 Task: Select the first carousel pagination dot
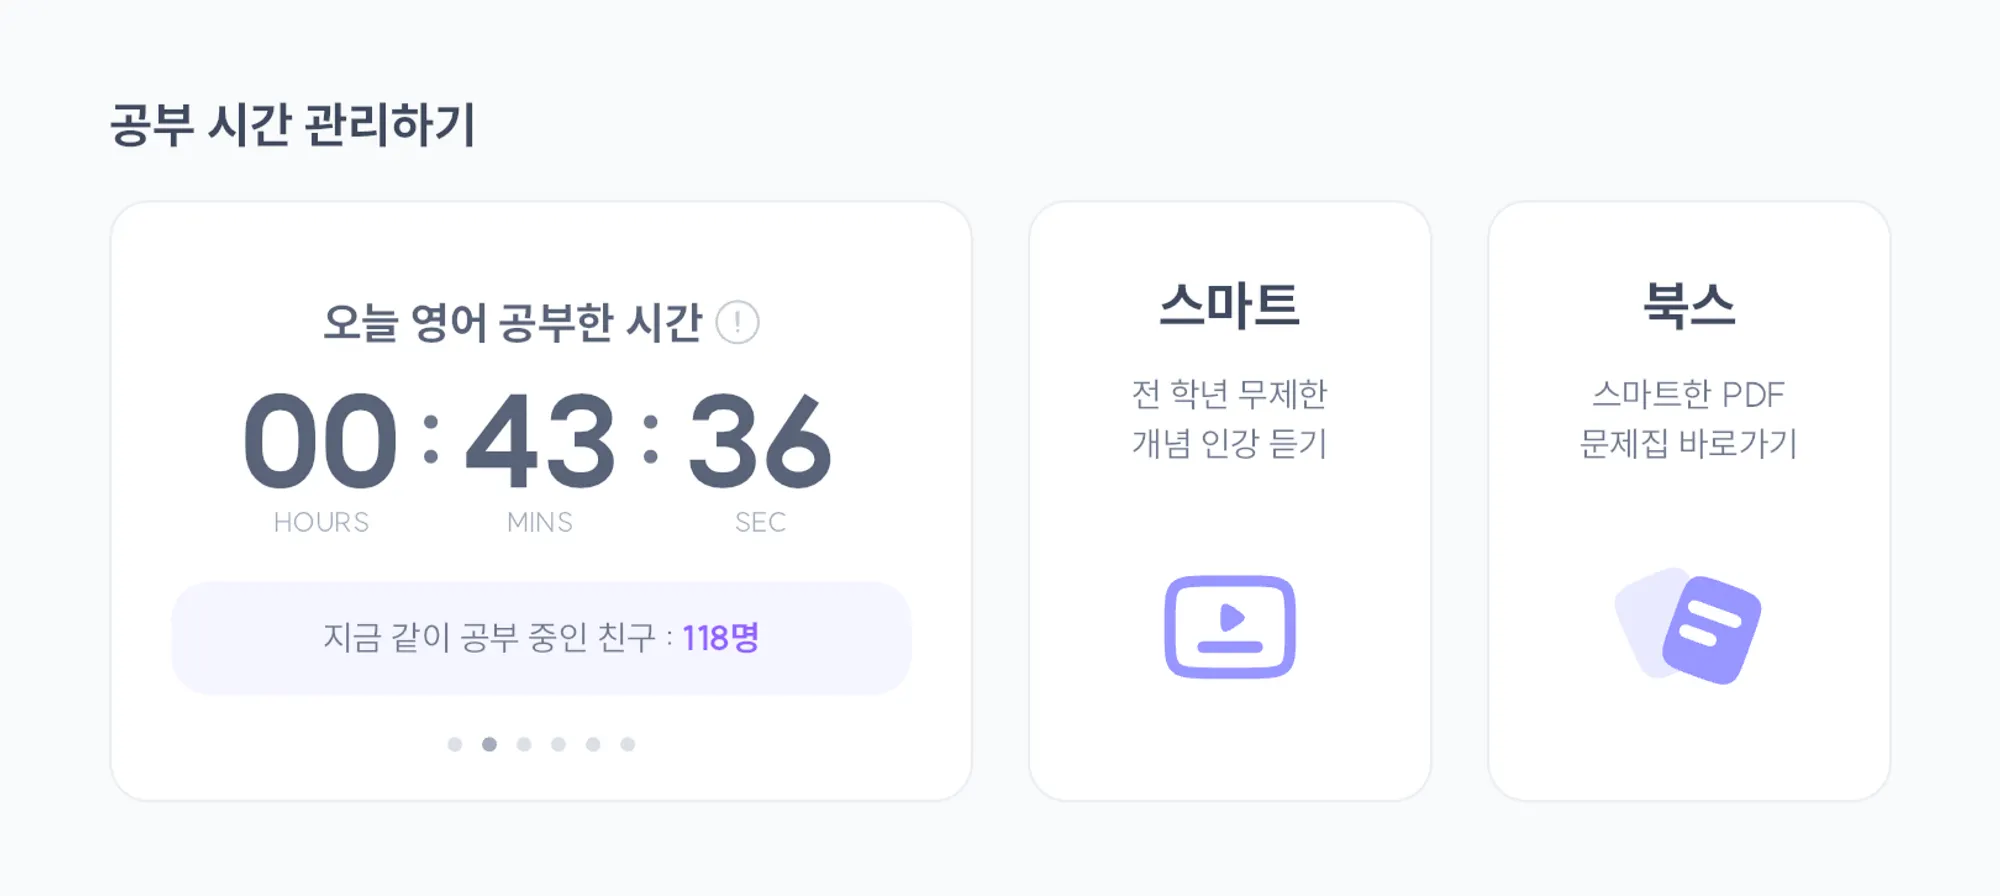pos(455,744)
